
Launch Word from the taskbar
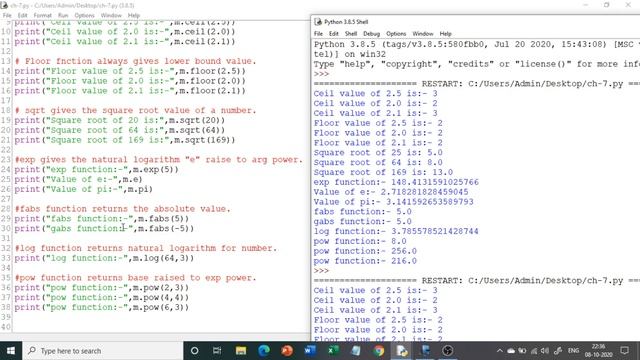tap(310, 351)
